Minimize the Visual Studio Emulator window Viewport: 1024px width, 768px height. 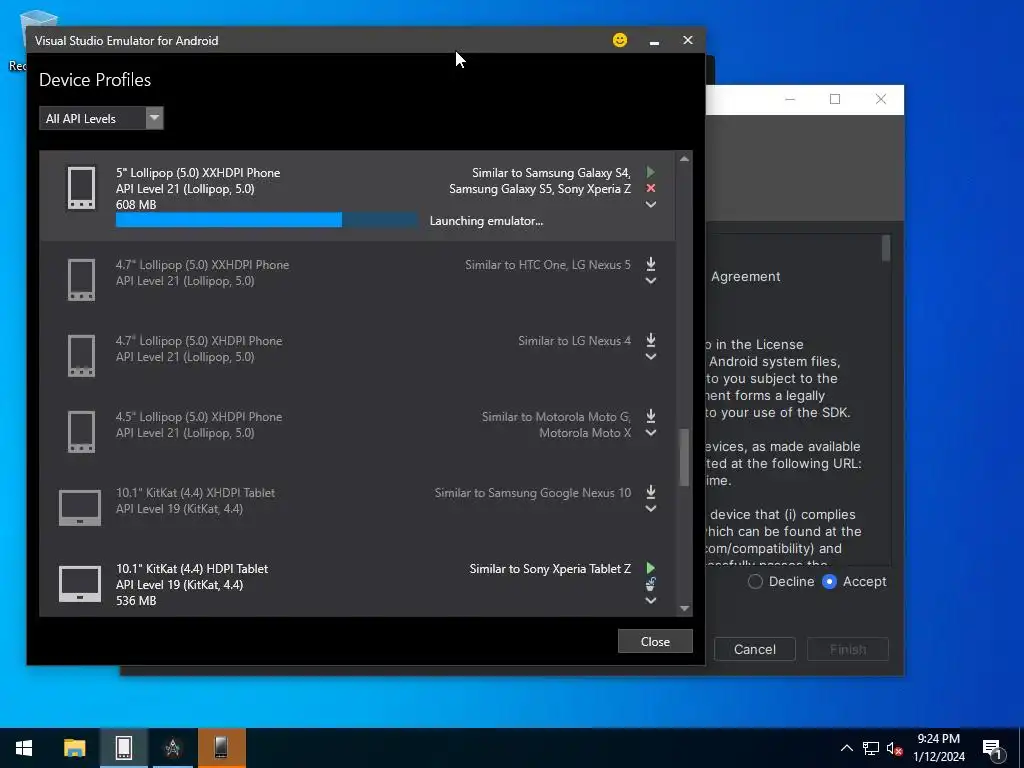tap(654, 40)
